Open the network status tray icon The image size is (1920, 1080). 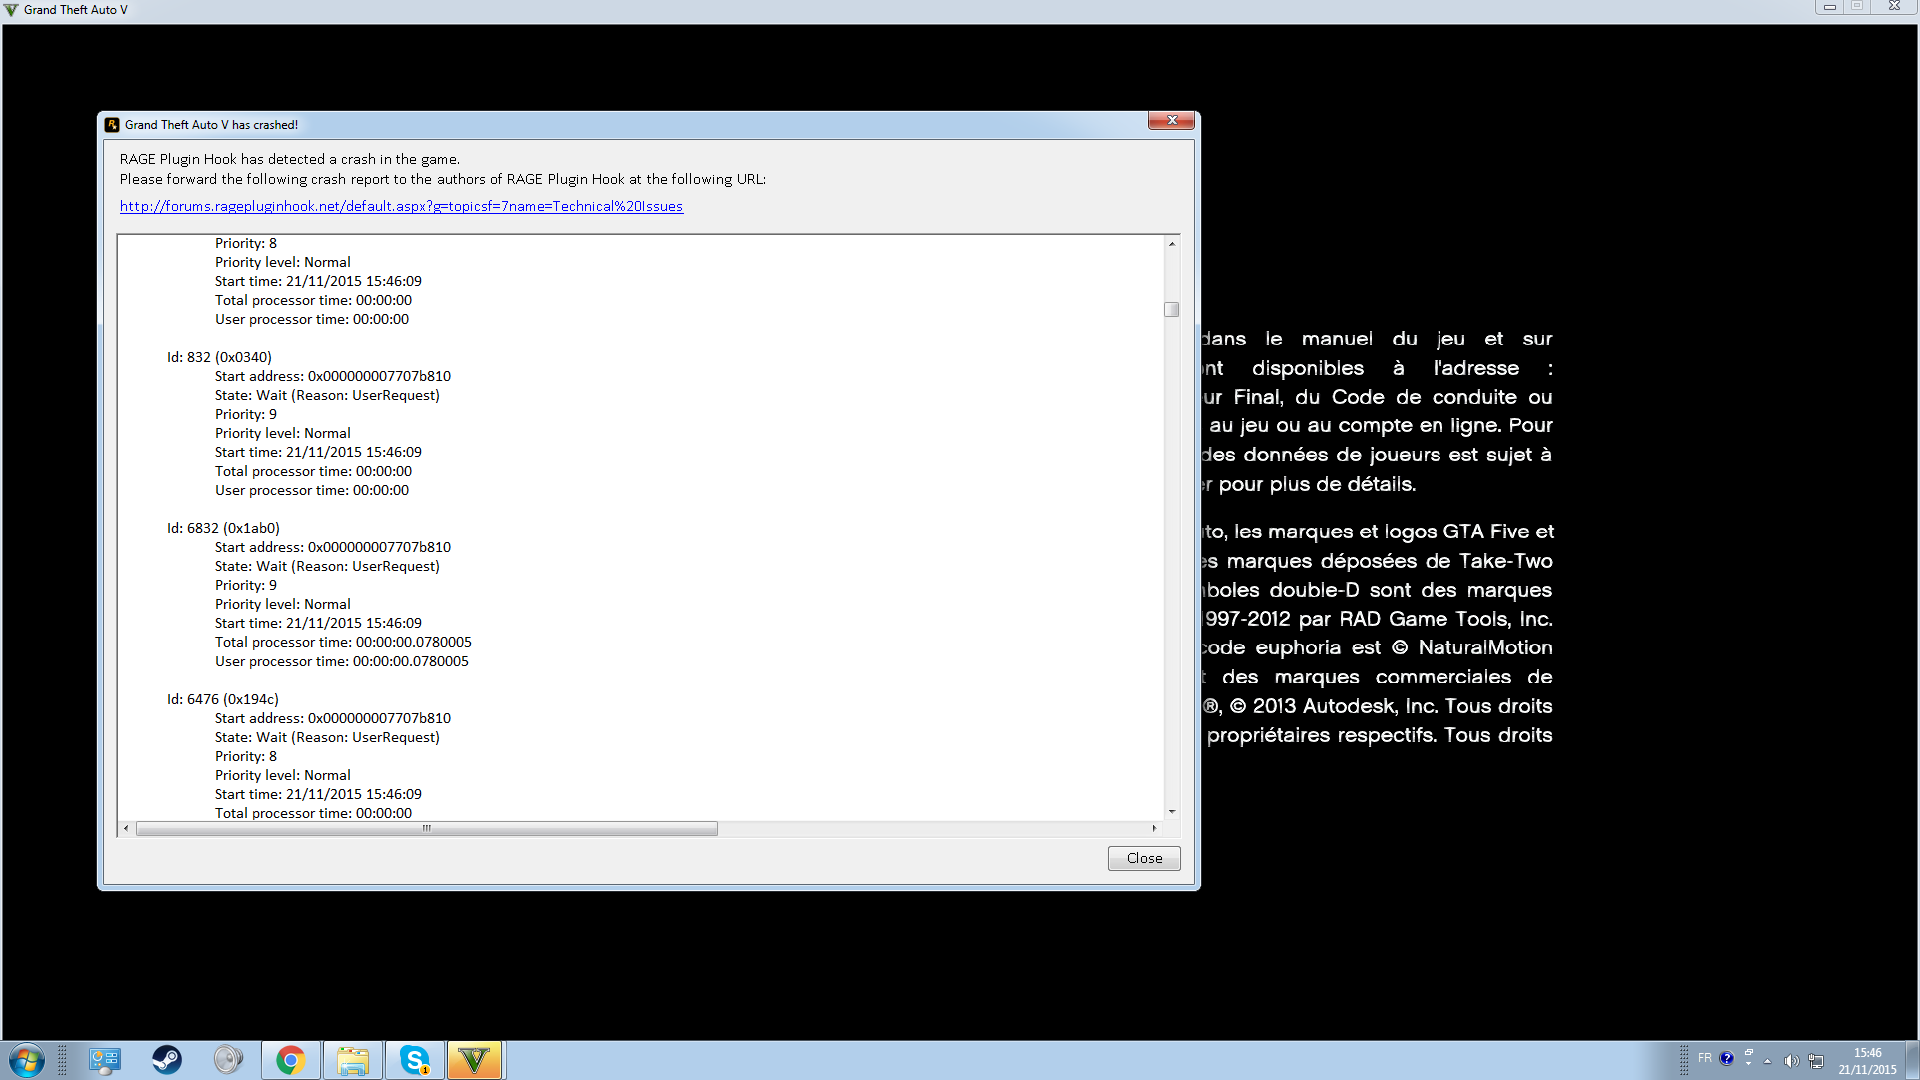tap(1816, 1061)
